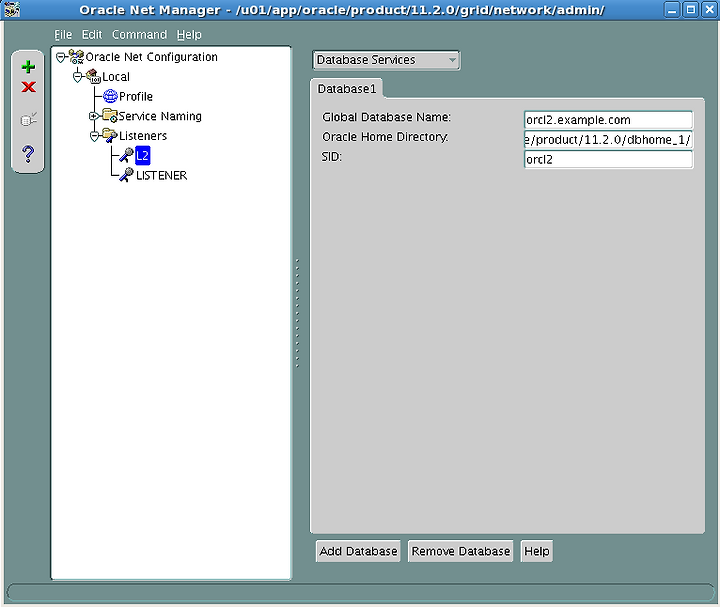Click the Global Database Name field
The image size is (720, 607).
coord(608,120)
